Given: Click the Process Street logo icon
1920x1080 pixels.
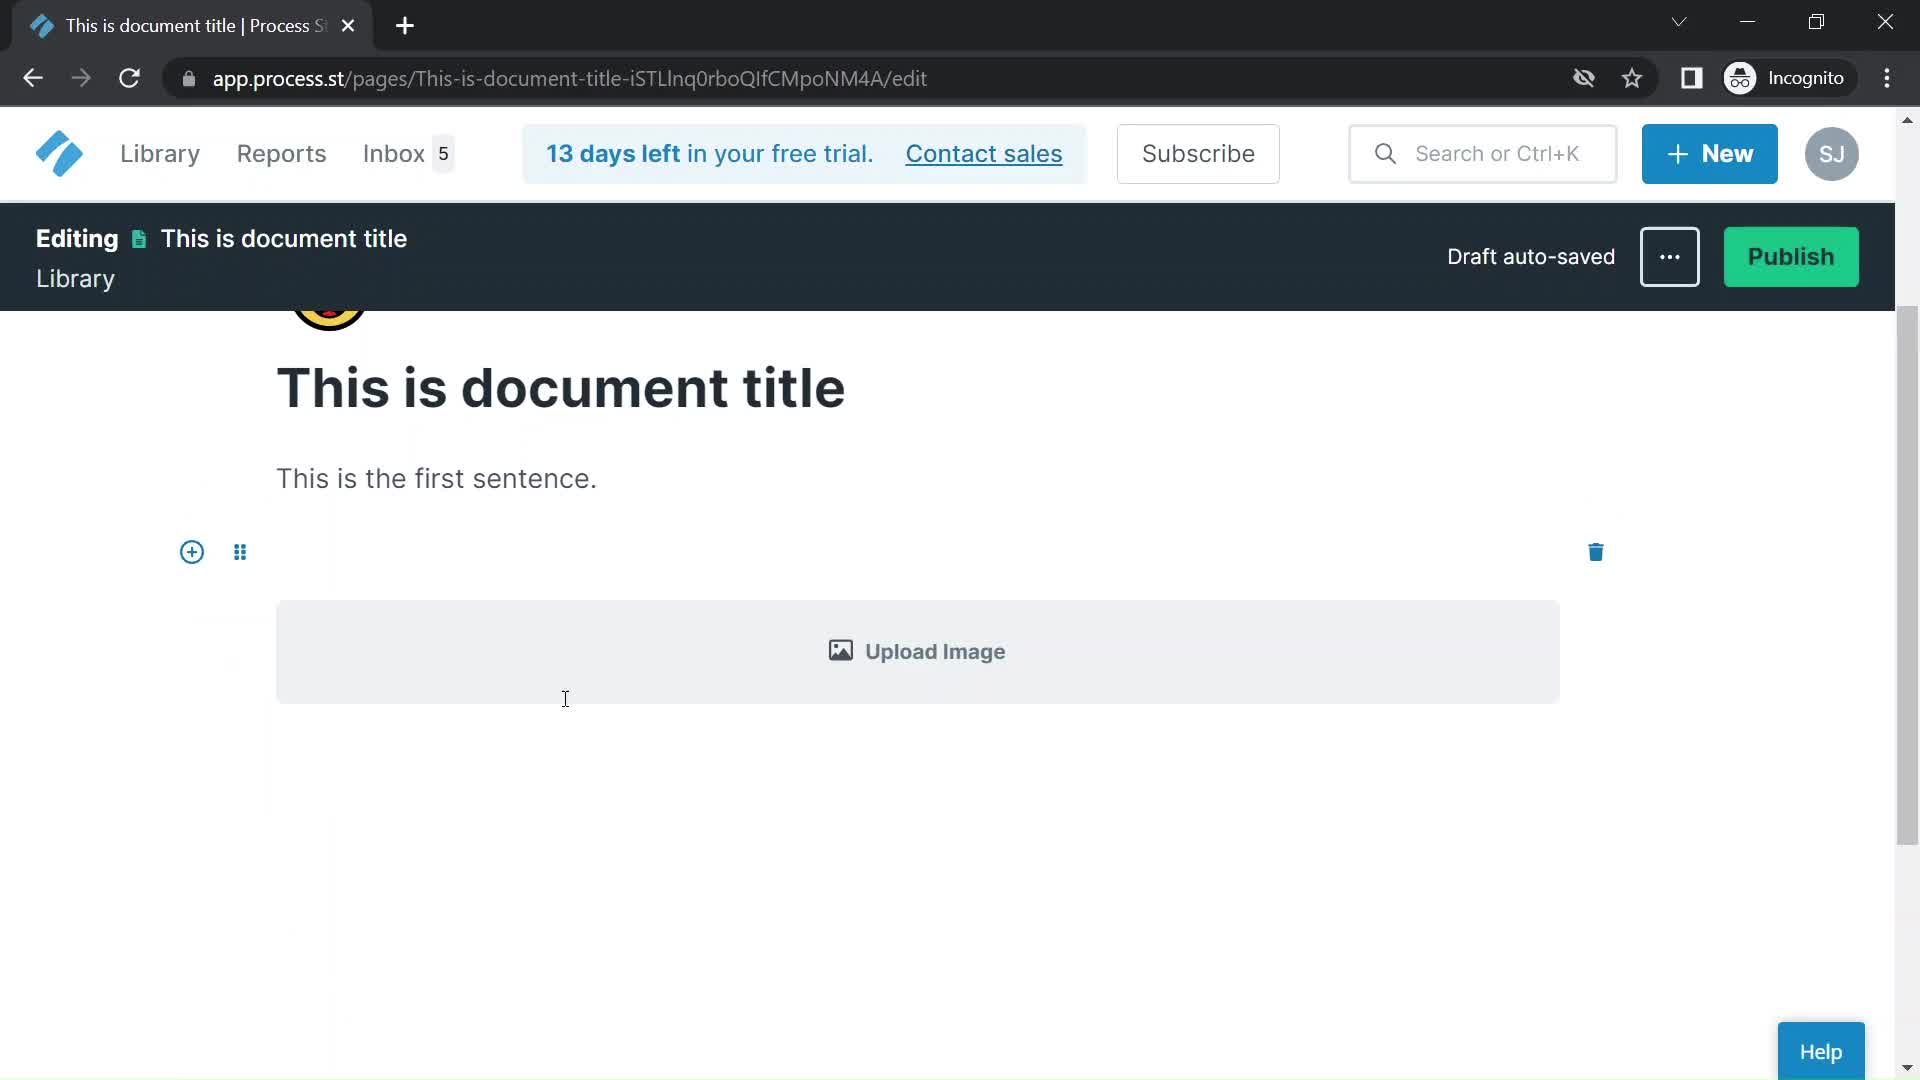Looking at the screenshot, I should pos(59,154).
